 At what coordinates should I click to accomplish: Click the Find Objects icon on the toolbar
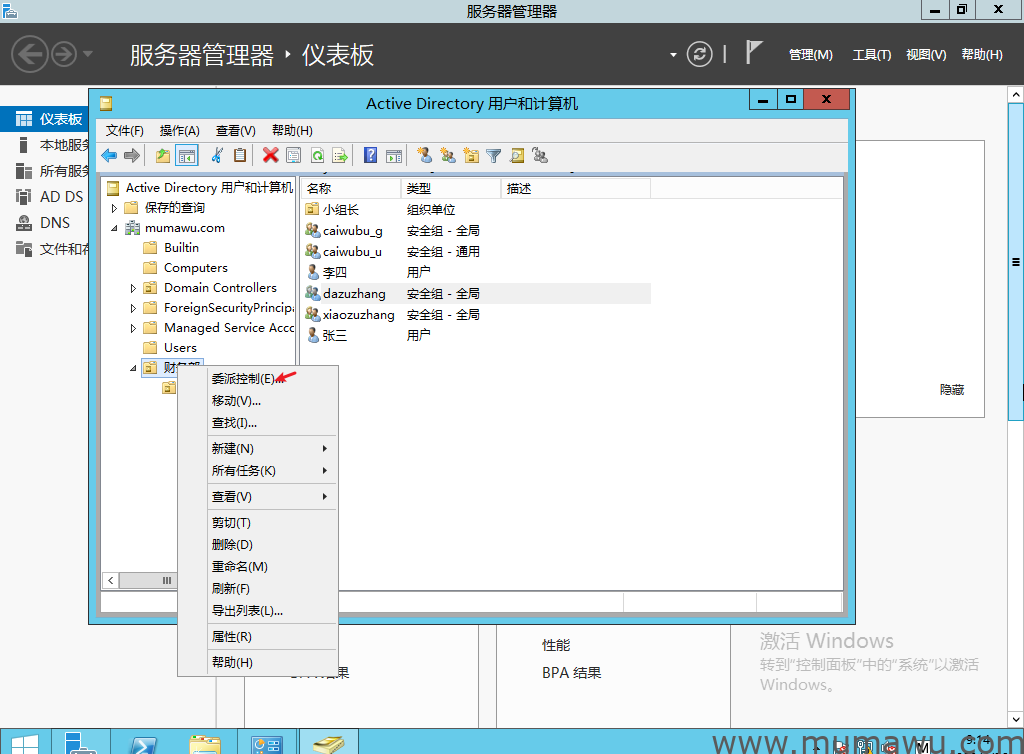click(x=516, y=155)
